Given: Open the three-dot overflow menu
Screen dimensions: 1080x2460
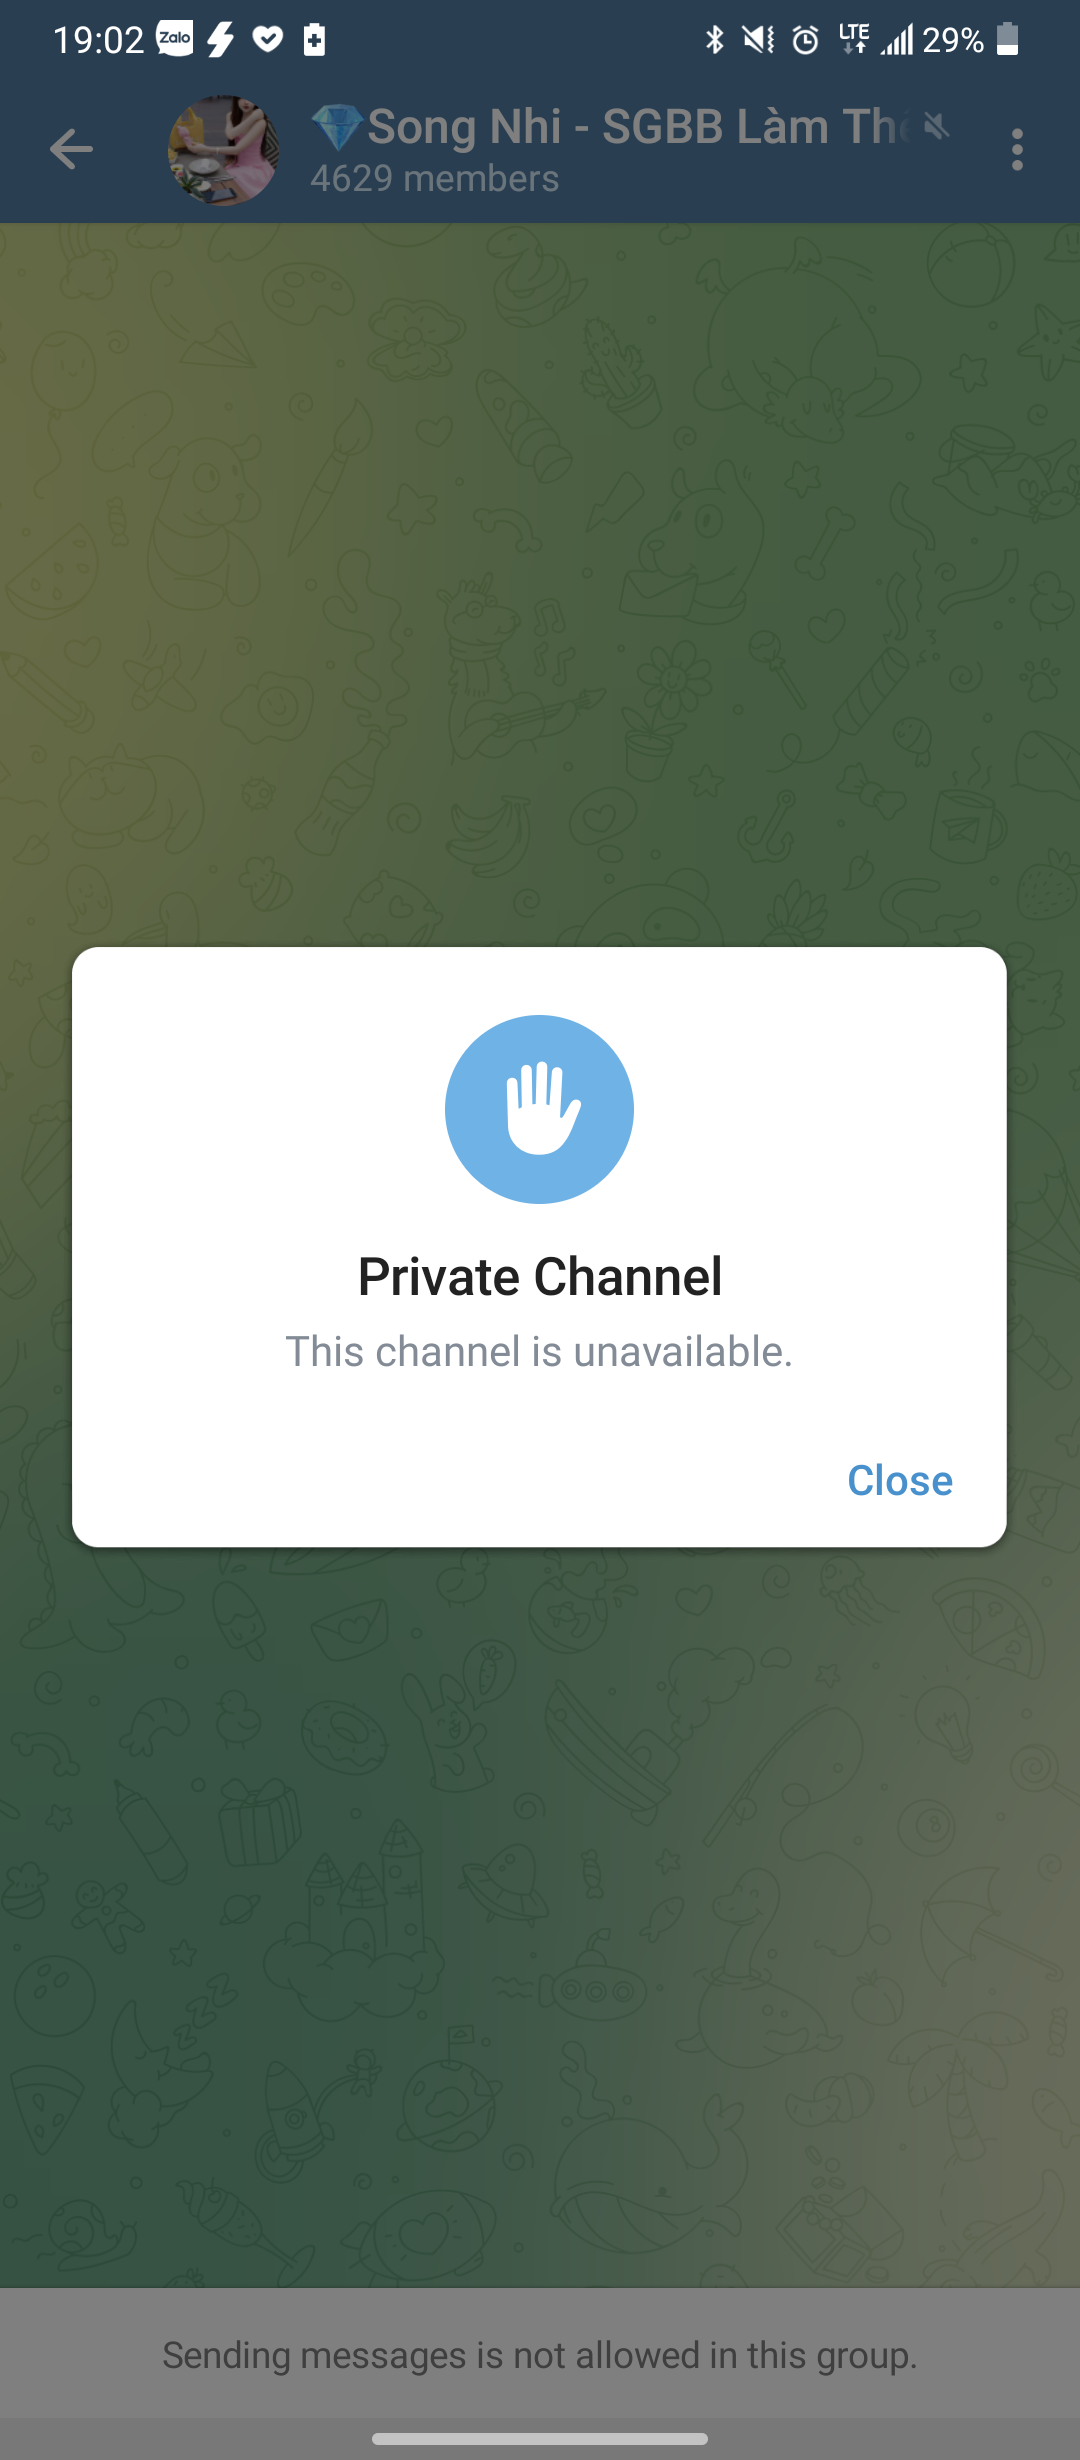Looking at the screenshot, I should click(1017, 150).
